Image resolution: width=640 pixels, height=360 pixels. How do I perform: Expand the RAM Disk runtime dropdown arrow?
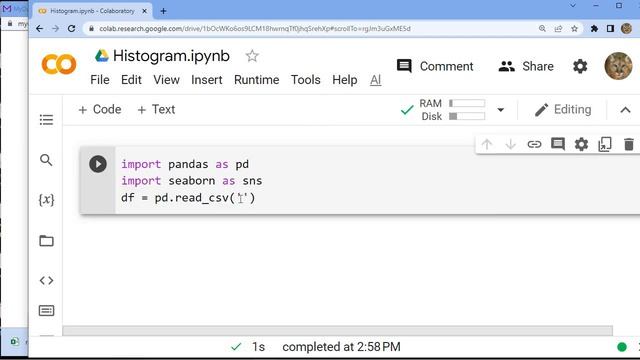pyautogui.click(x=500, y=110)
